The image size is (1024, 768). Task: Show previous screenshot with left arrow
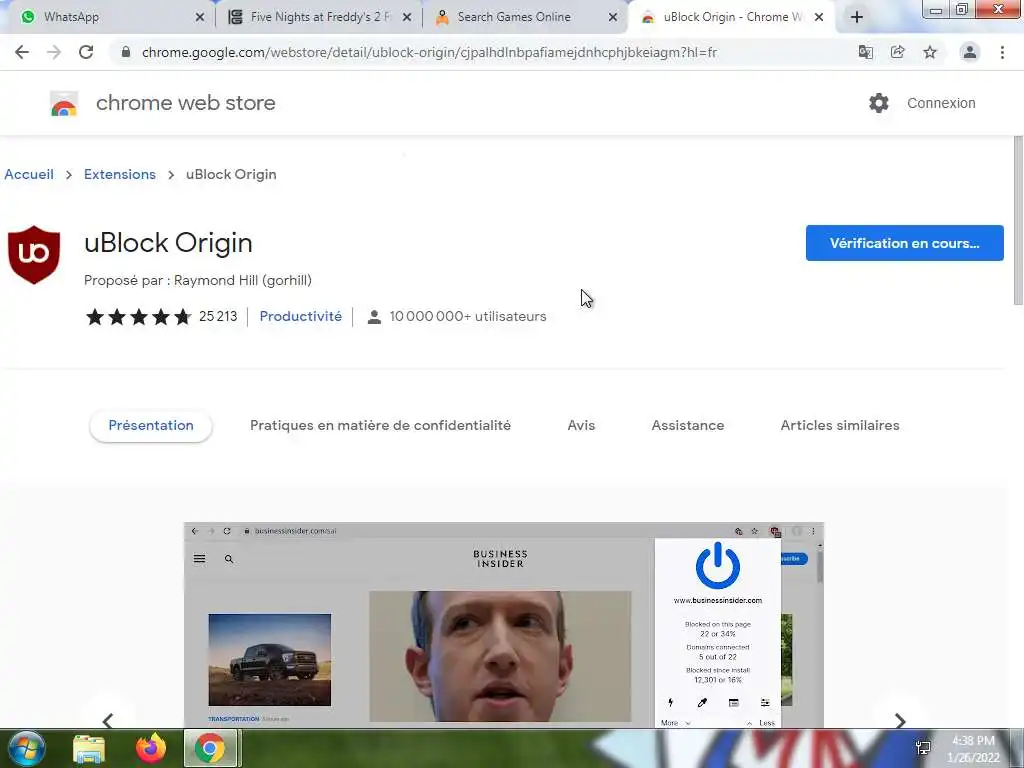pyautogui.click(x=108, y=720)
